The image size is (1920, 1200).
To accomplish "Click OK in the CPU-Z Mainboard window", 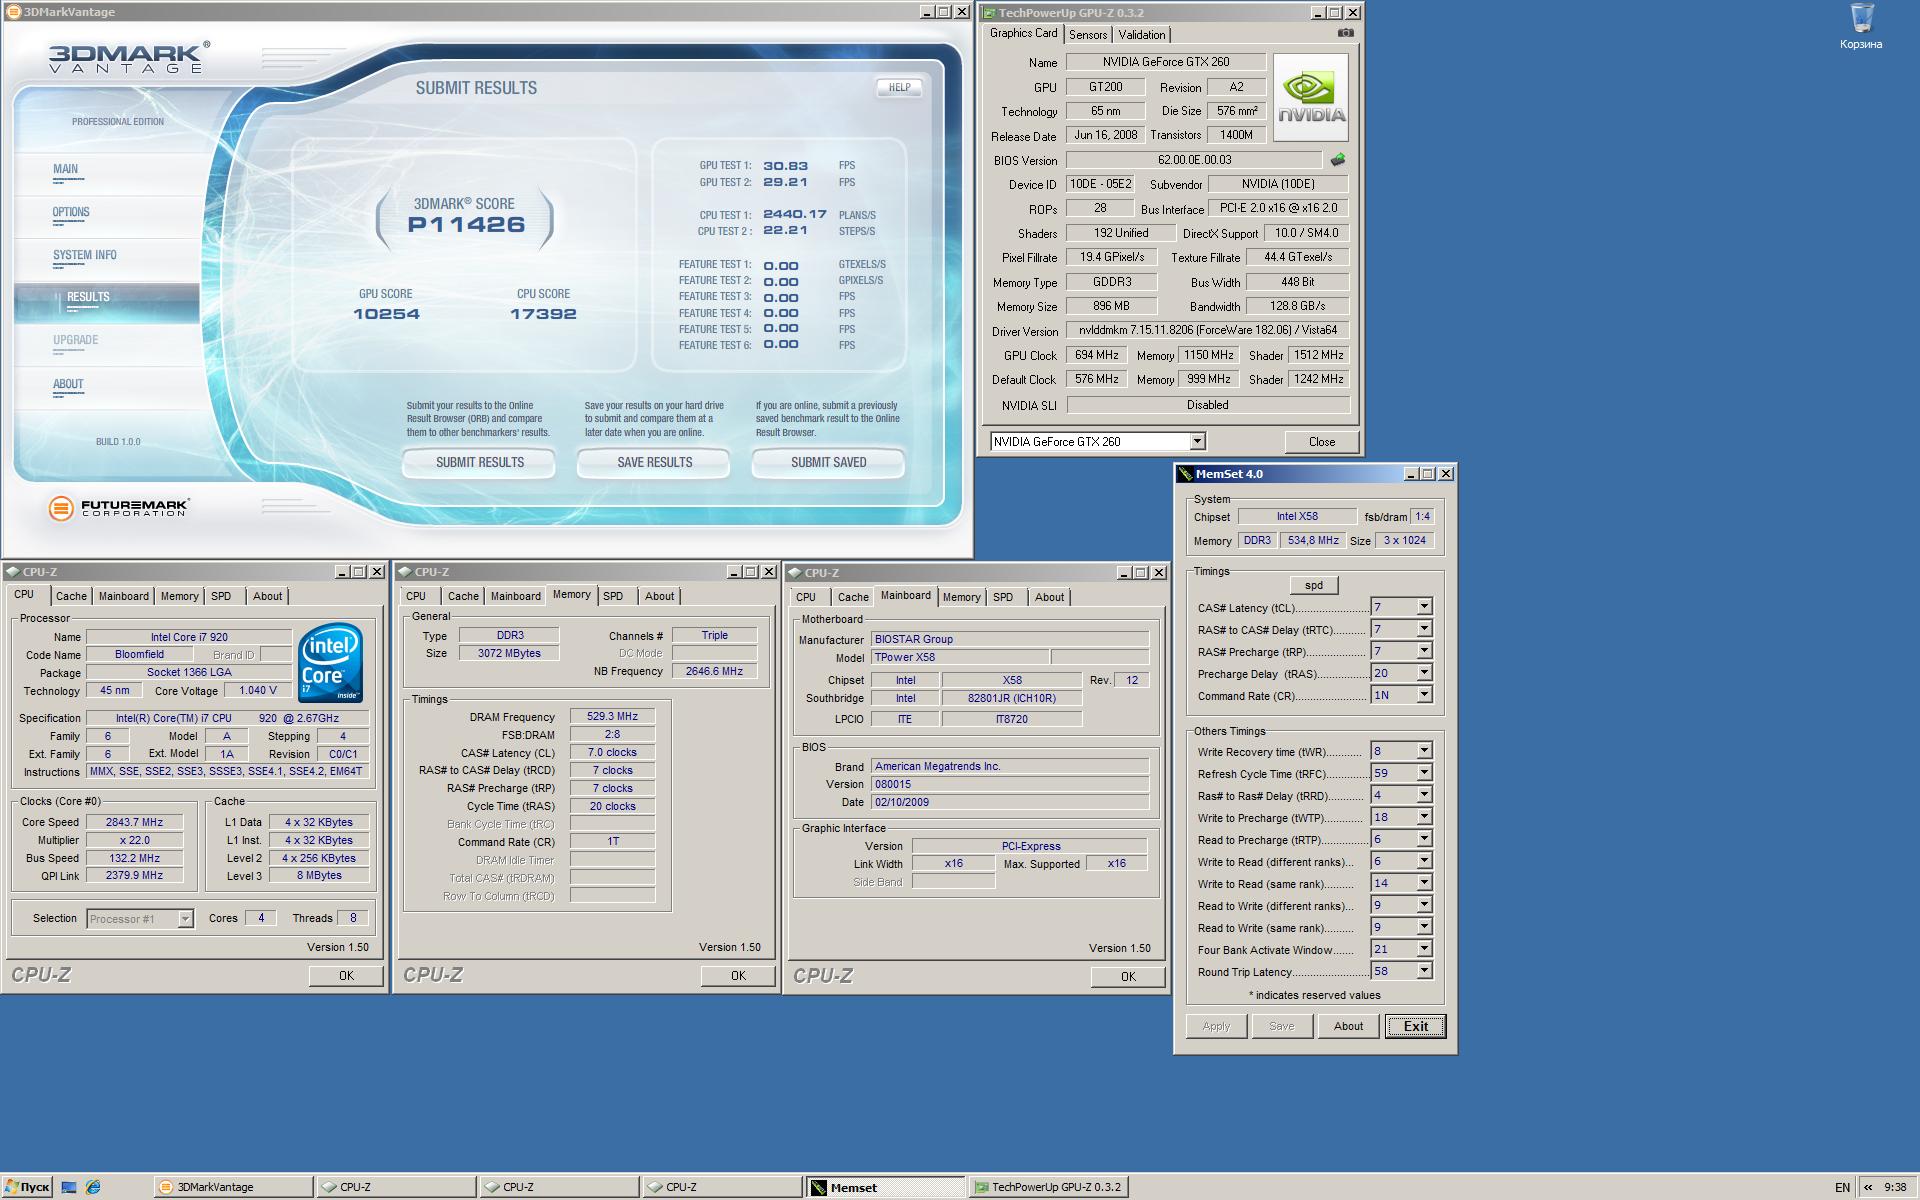I will point(1128,976).
